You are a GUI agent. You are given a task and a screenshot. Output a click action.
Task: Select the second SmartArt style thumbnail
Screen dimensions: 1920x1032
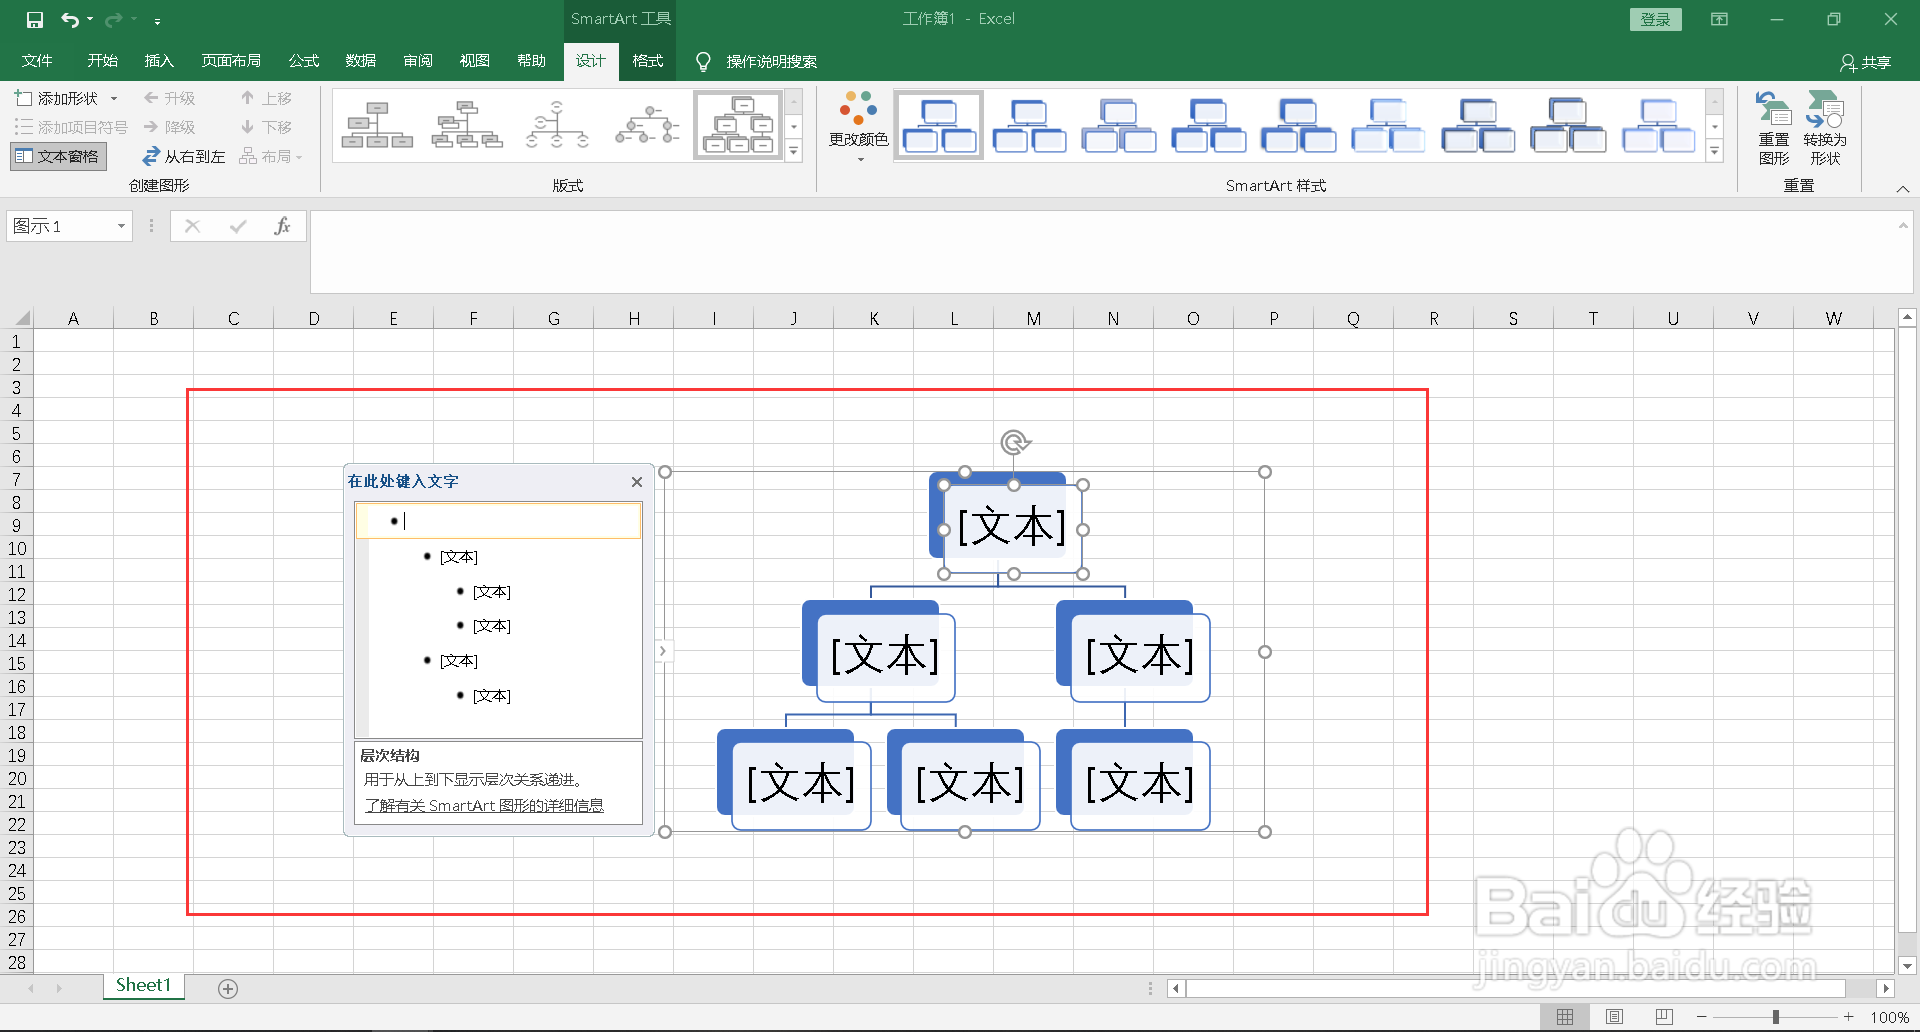tap(1029, 126)
